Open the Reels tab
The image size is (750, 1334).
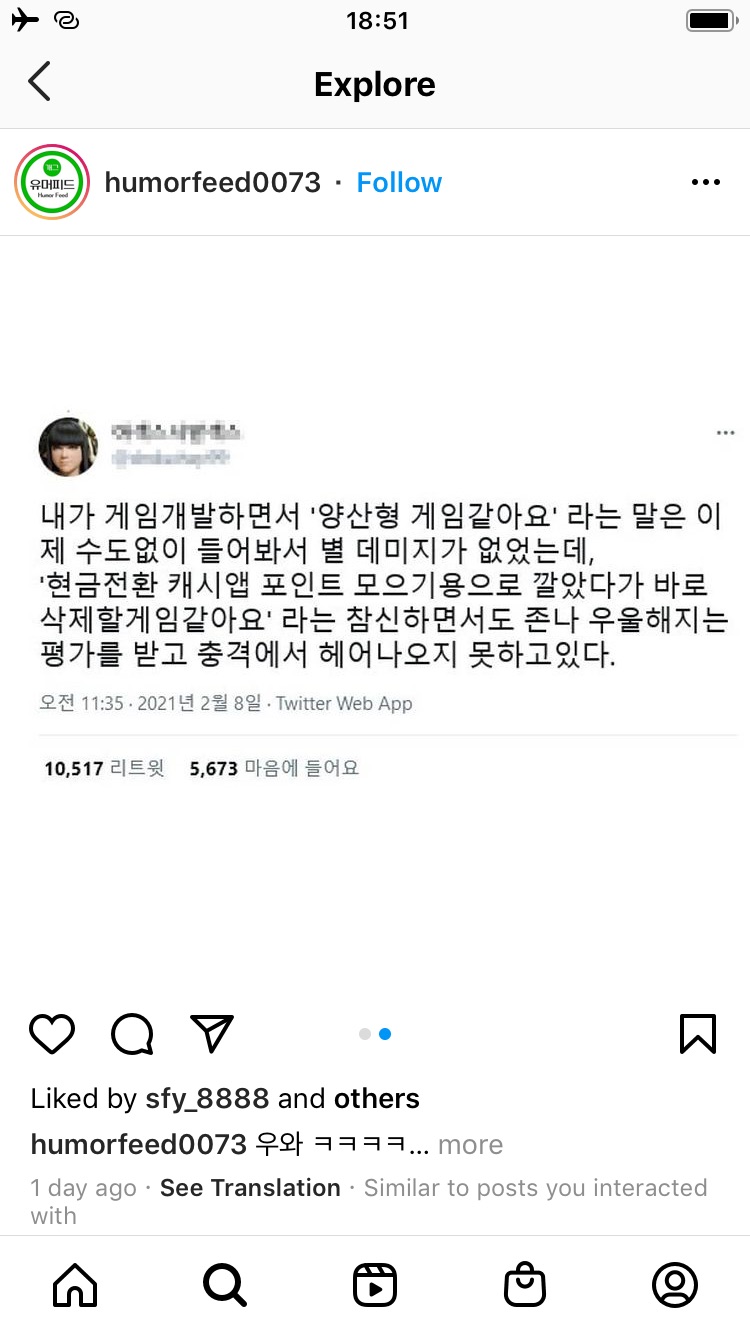point(375,1285)
